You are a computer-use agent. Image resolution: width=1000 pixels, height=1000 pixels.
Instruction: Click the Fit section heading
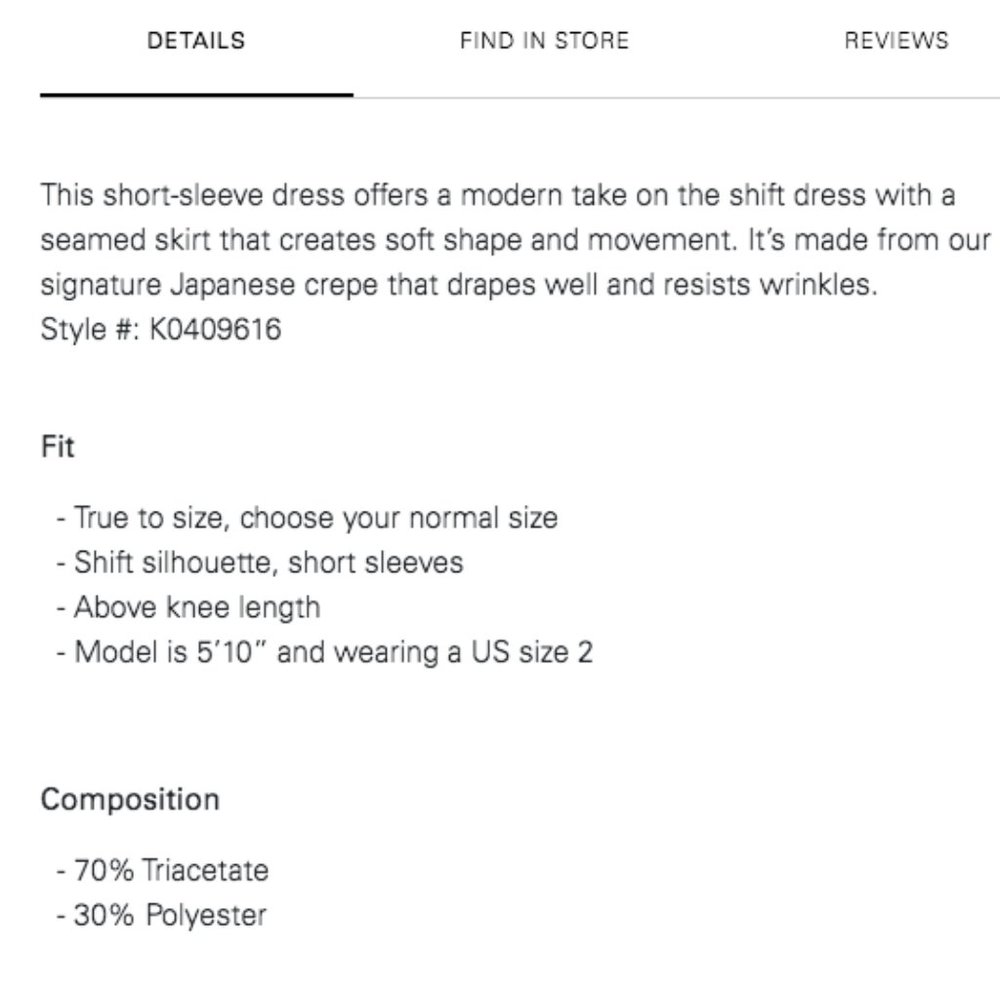click(57, 446)
